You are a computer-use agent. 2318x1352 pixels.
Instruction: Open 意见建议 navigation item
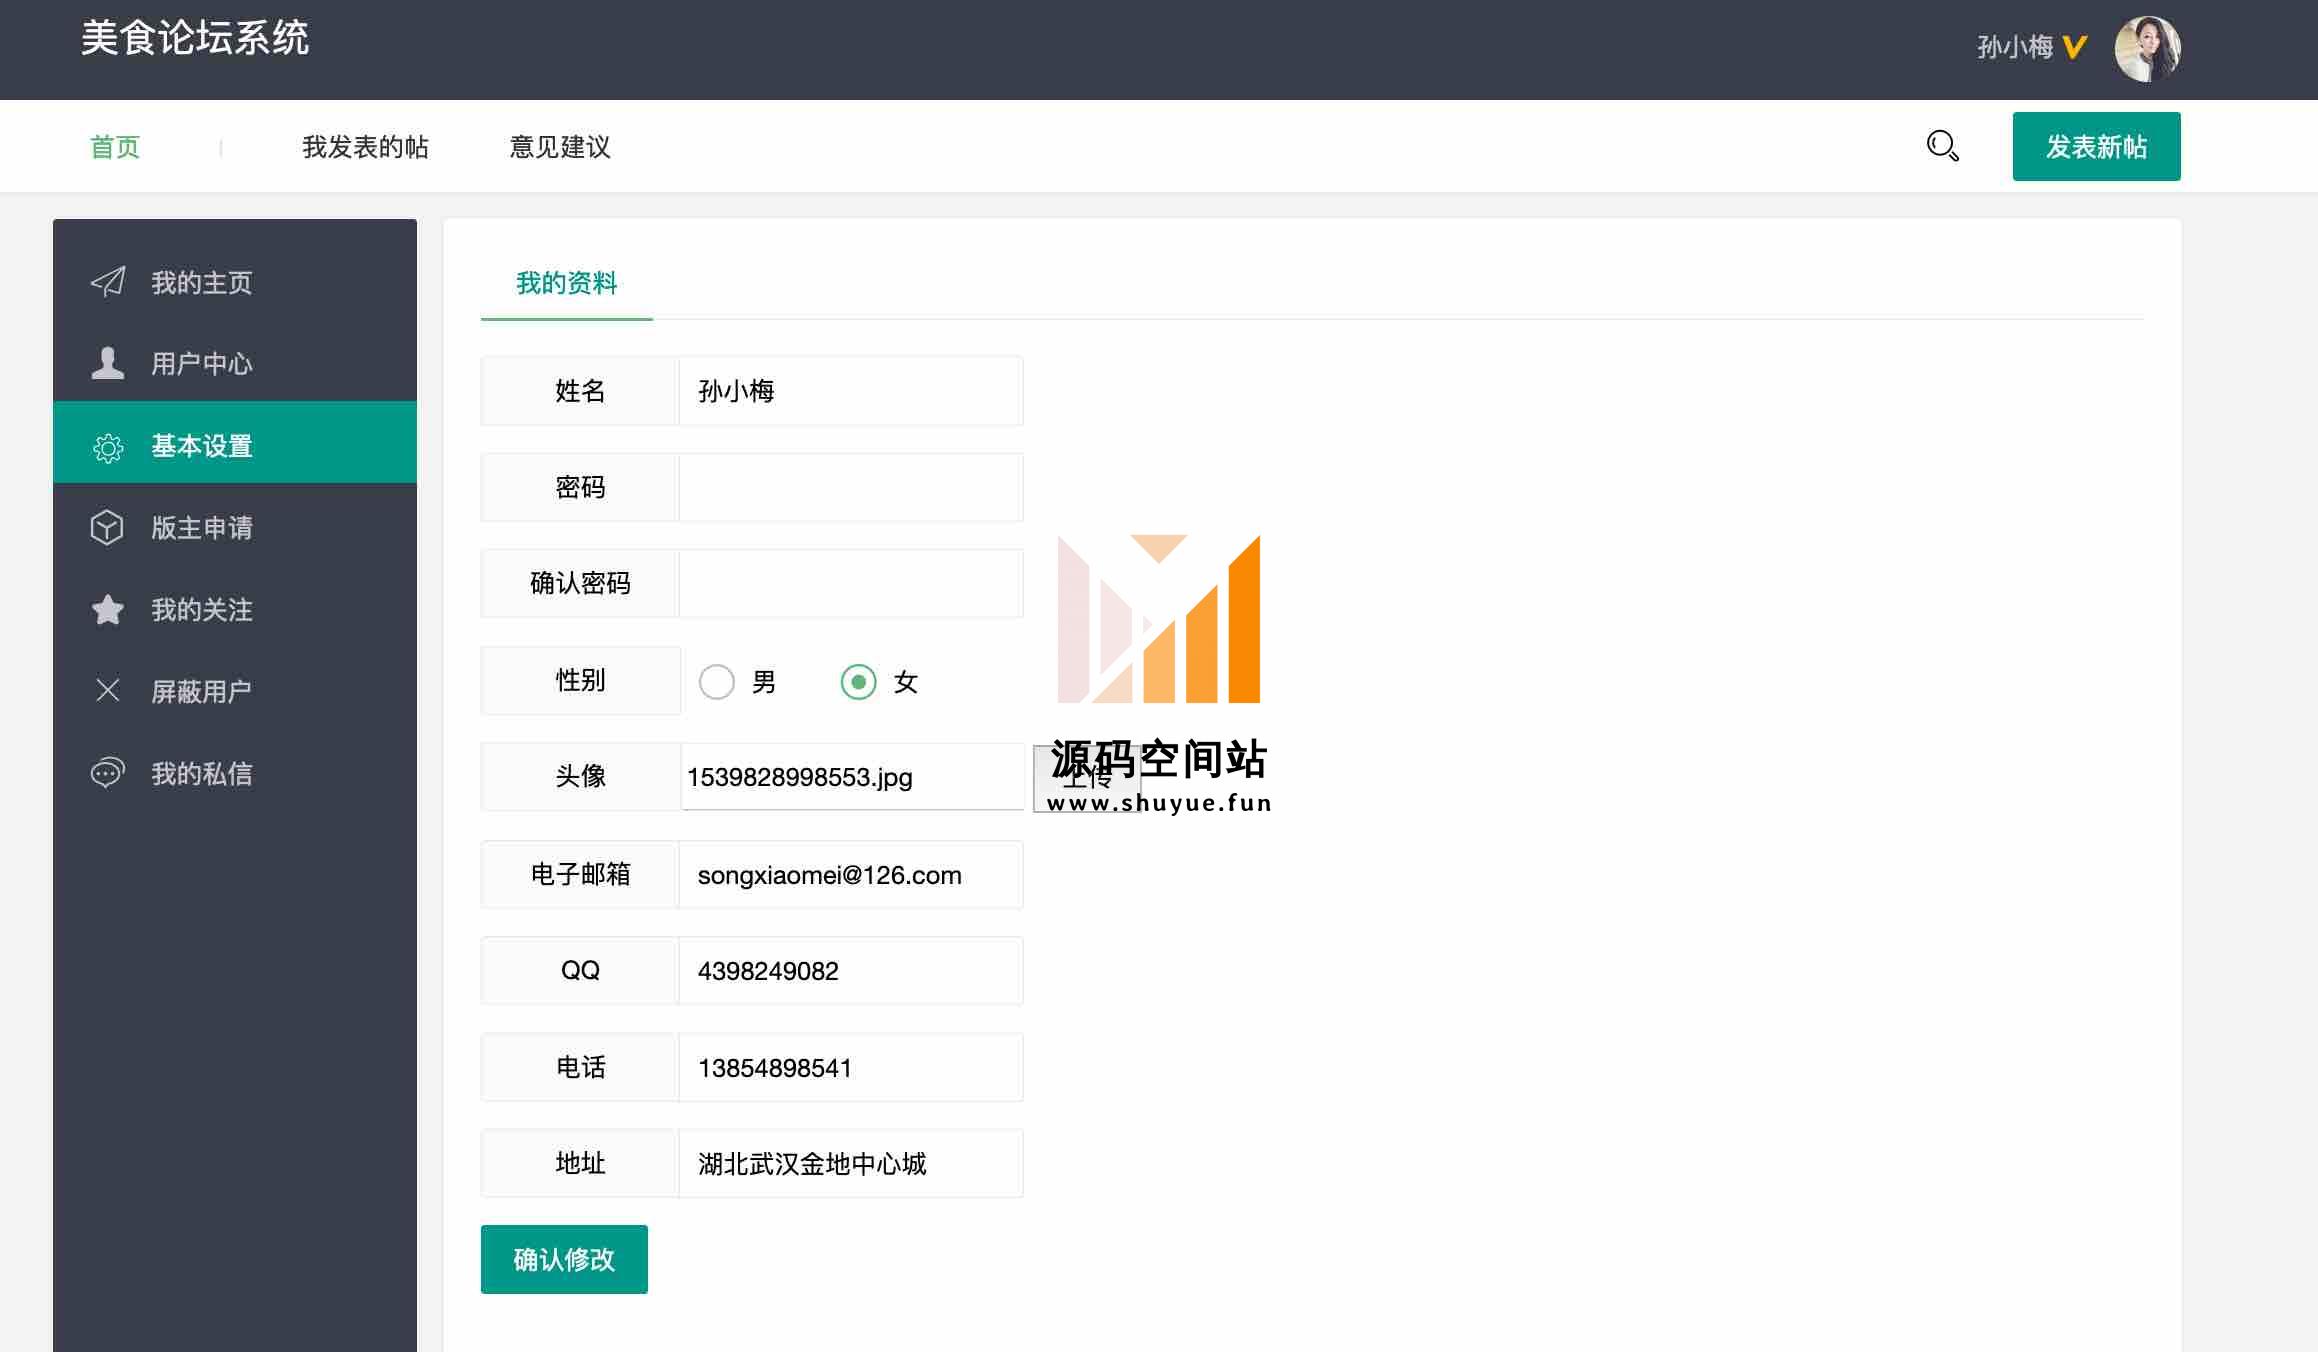(x=560, y=147)
